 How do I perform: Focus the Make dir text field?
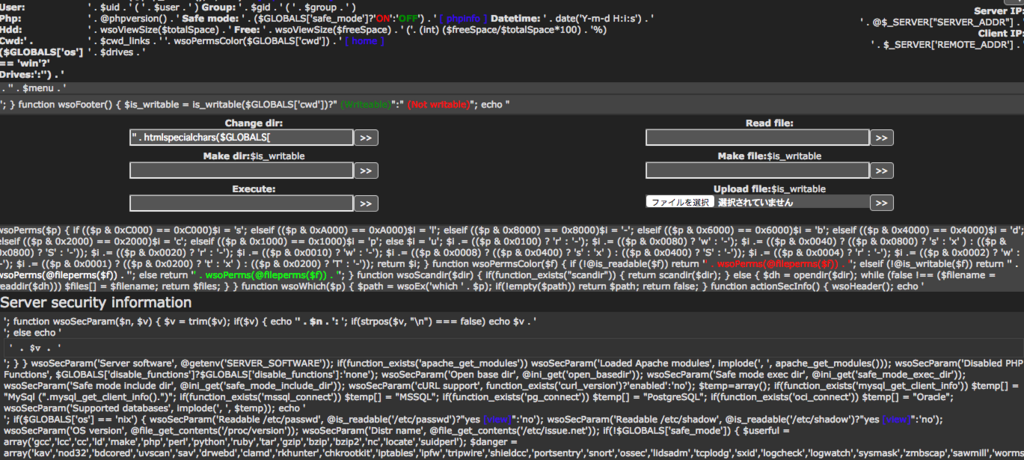pos(242,171)
